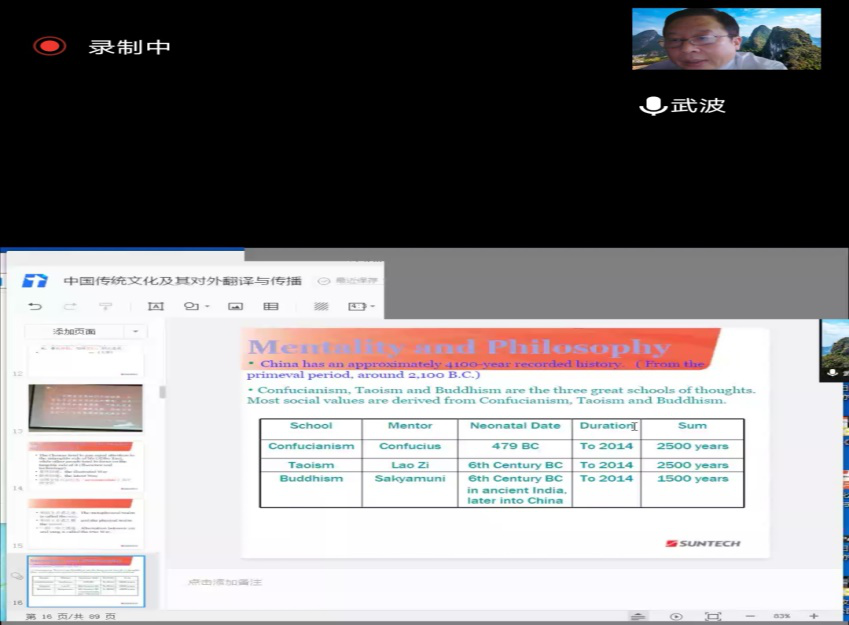Toggle notes pane in status bar
This screenshot has width=849, height=625.
point(638,617)
